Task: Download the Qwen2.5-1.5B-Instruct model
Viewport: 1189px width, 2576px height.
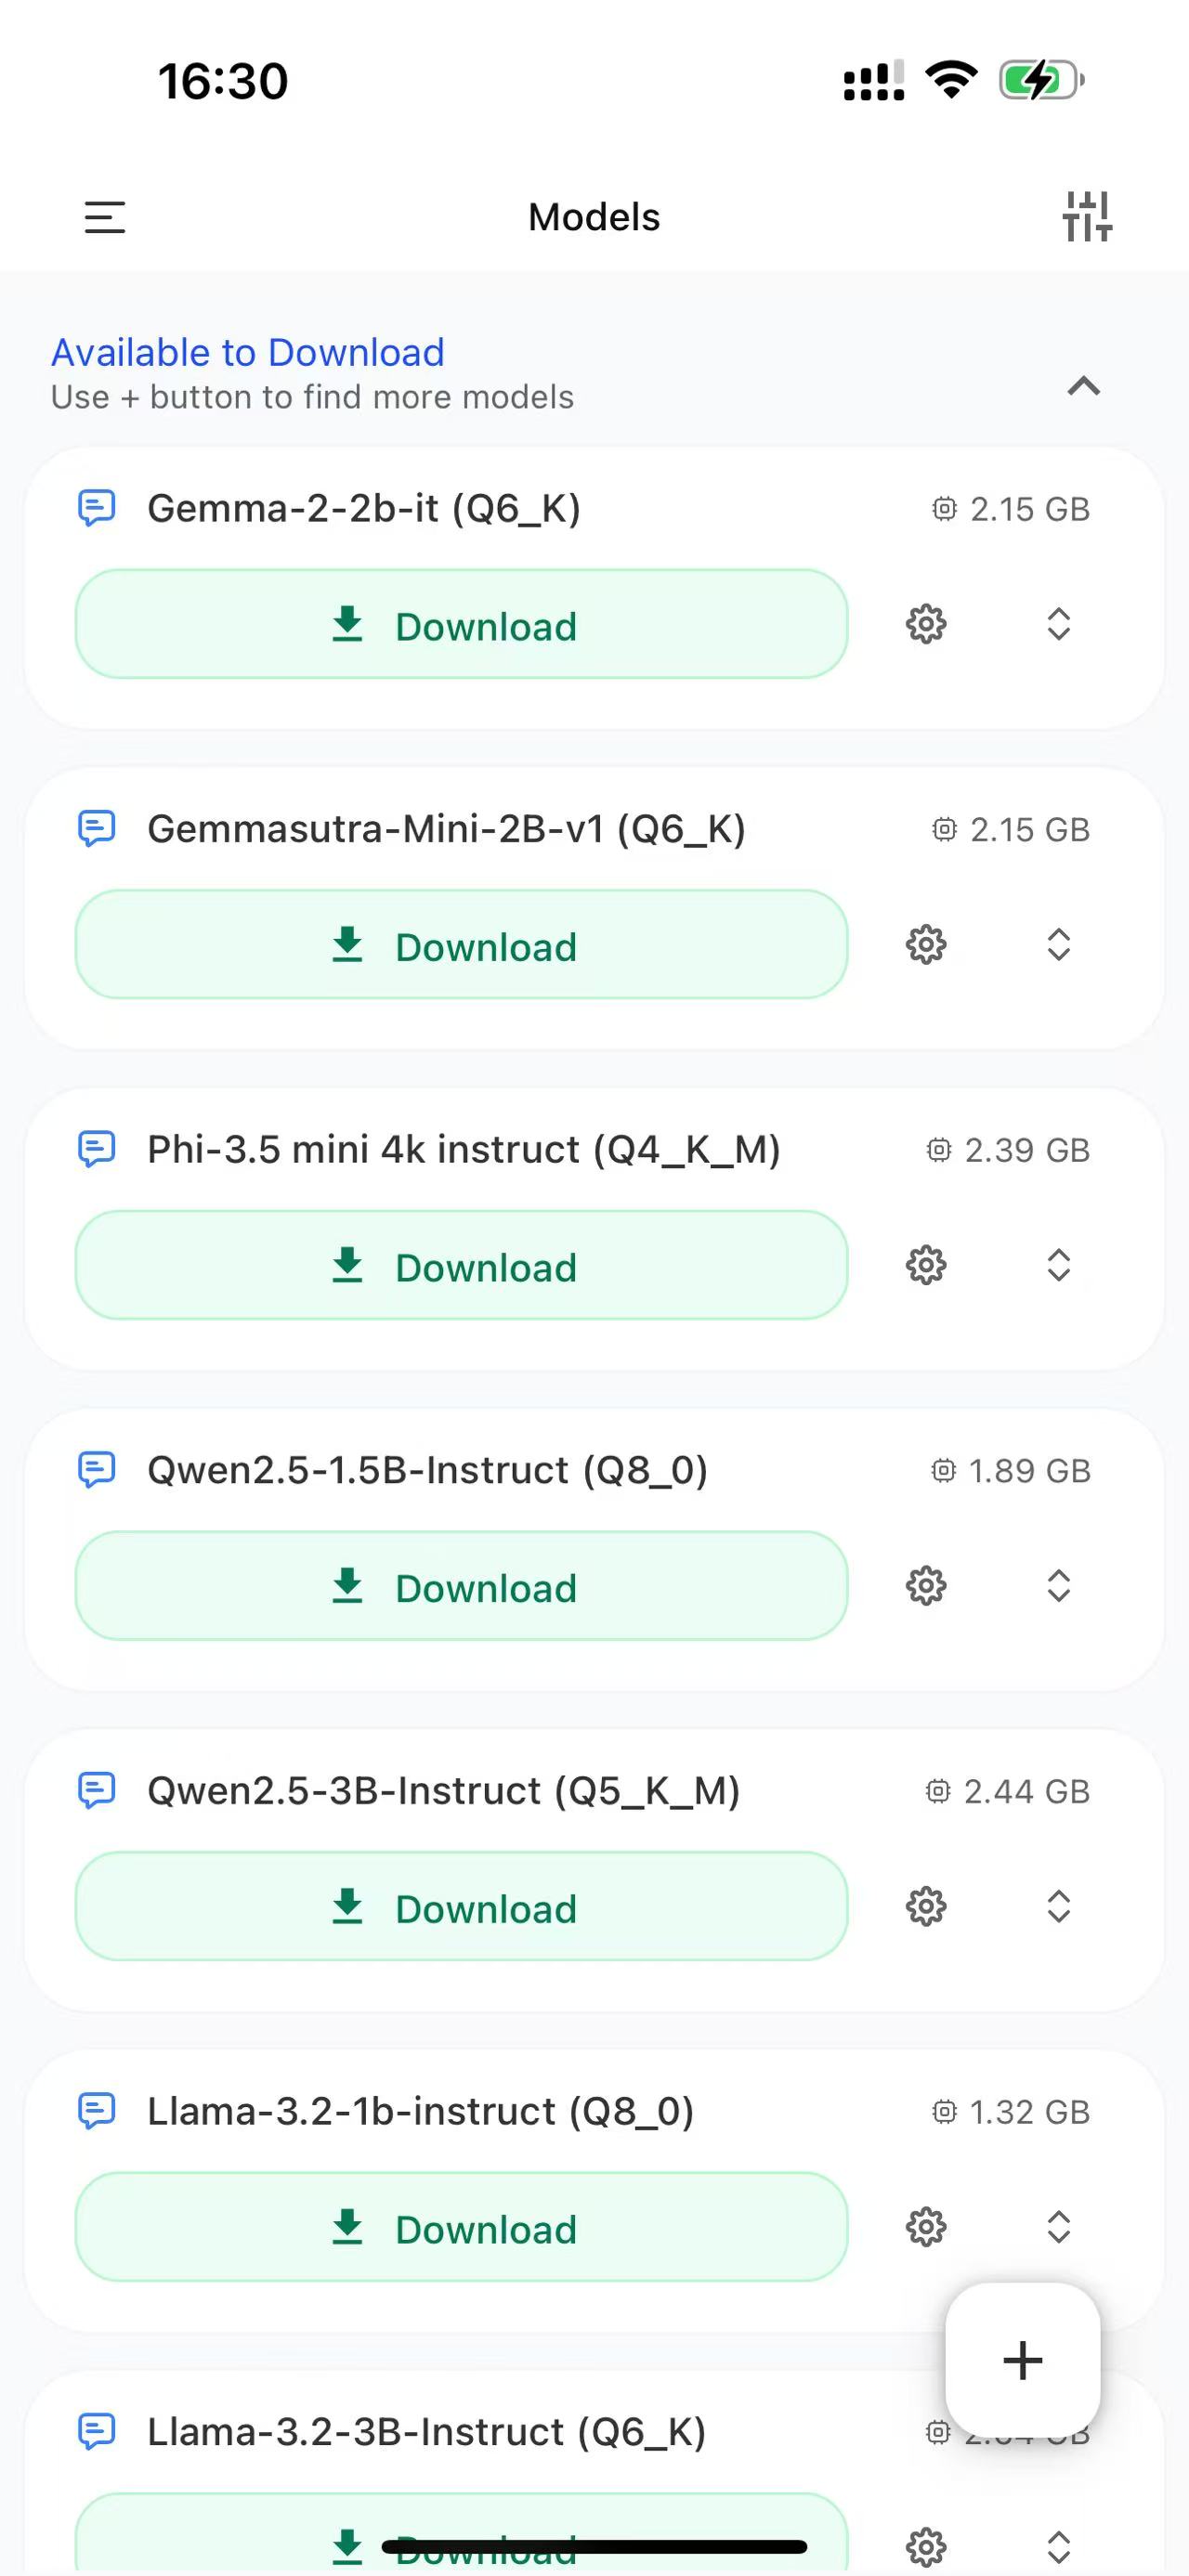Action: 461,1586
